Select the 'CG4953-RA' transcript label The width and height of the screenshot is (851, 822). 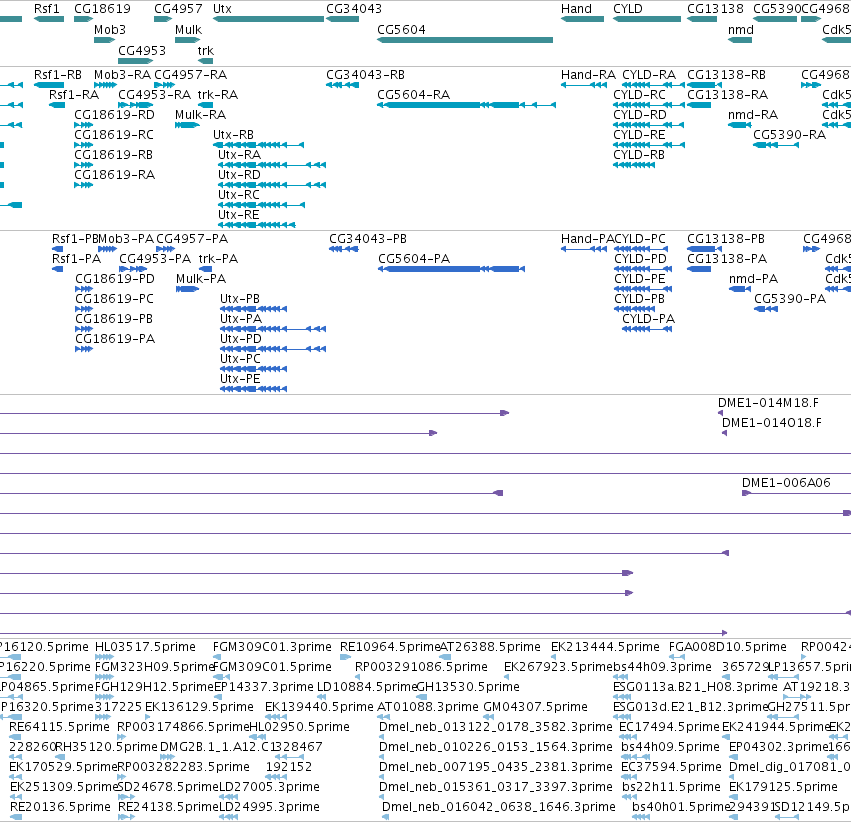pos(155,95)
